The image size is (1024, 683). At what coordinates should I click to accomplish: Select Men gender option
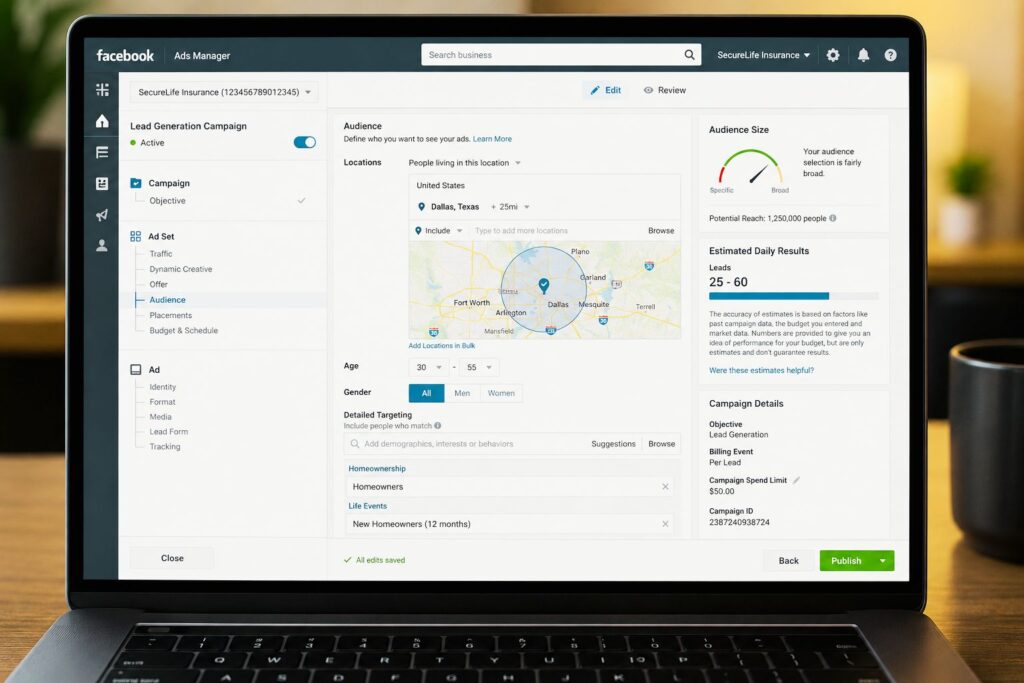[462, 393]
